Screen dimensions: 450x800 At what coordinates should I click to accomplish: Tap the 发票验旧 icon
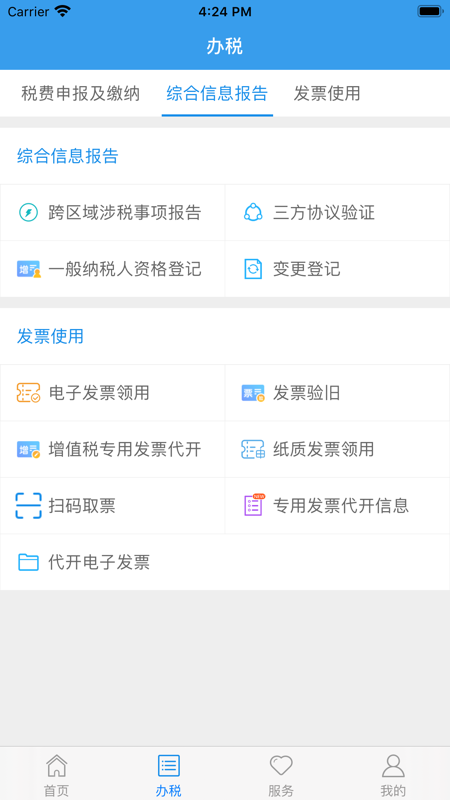(253, 393)
